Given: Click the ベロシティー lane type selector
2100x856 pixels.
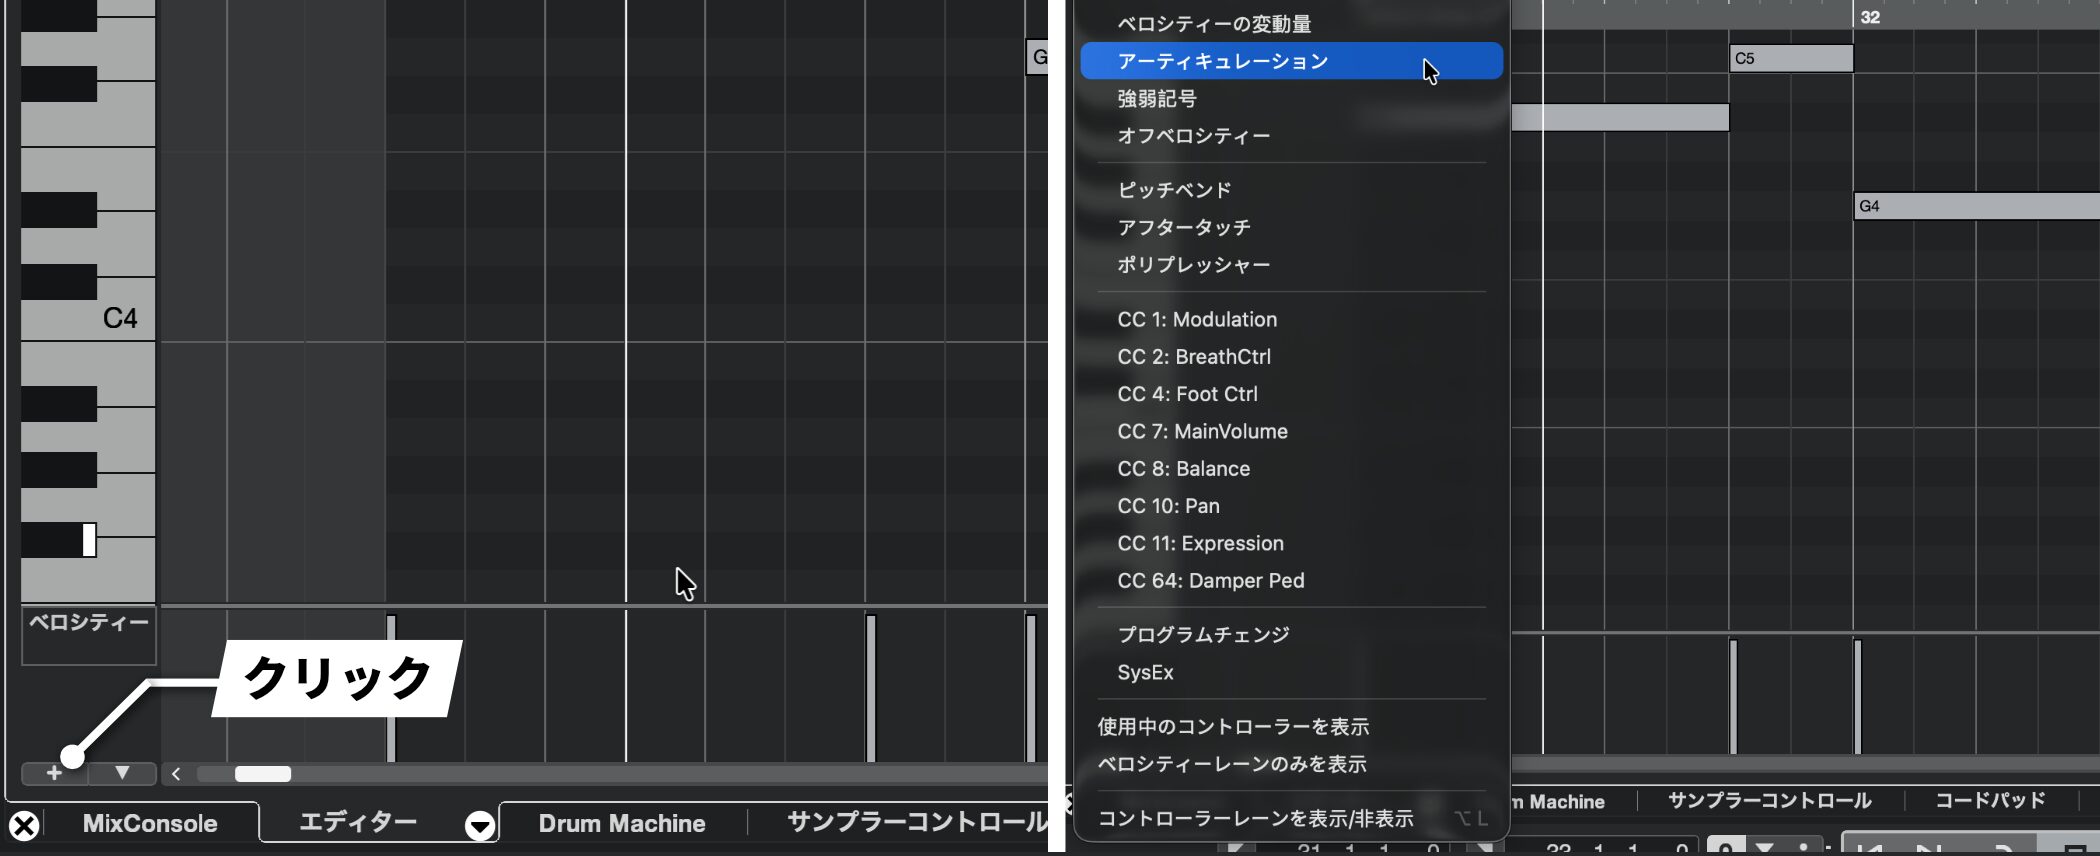Looking at the screenshot, I should click(88, 623).
